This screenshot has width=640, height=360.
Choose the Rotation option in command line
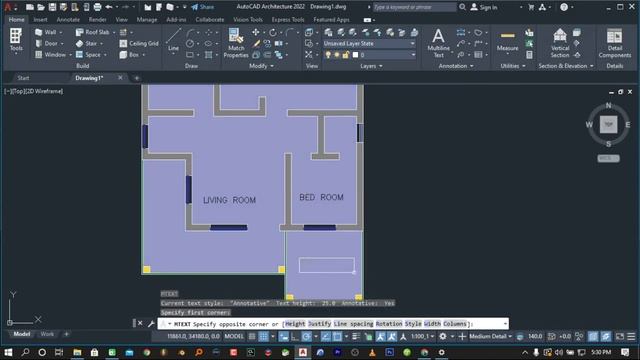pos(389,324)
